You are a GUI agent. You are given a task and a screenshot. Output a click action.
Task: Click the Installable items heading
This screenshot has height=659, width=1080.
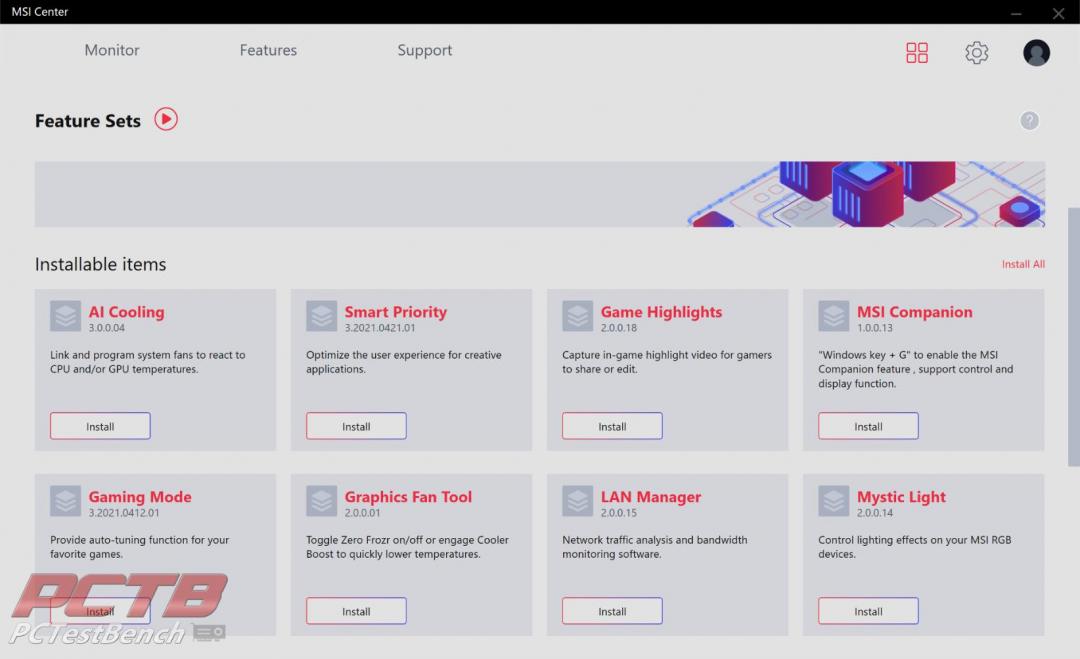[101, 264]
